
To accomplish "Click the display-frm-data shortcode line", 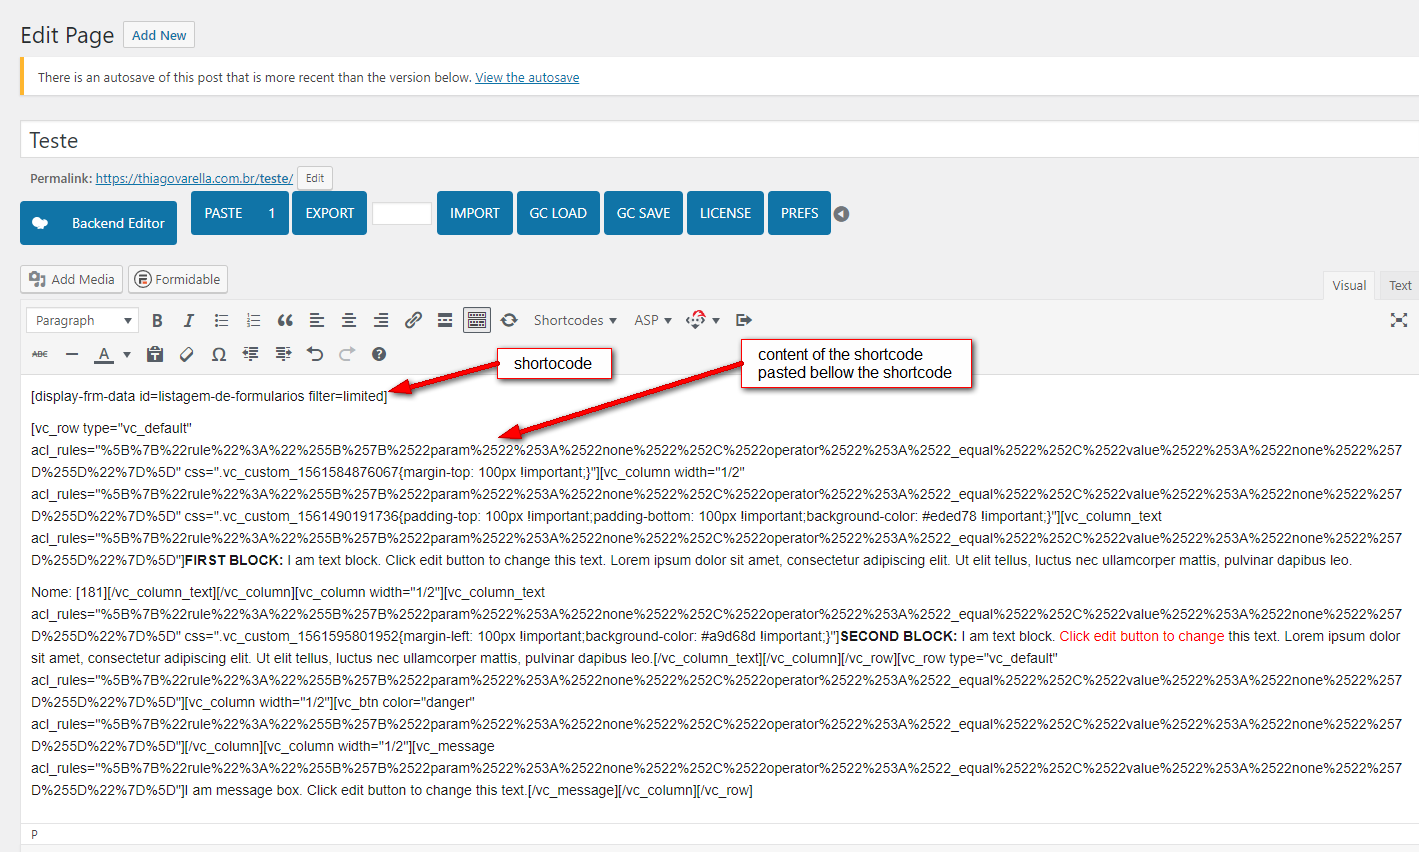I will tap(209, 396).
